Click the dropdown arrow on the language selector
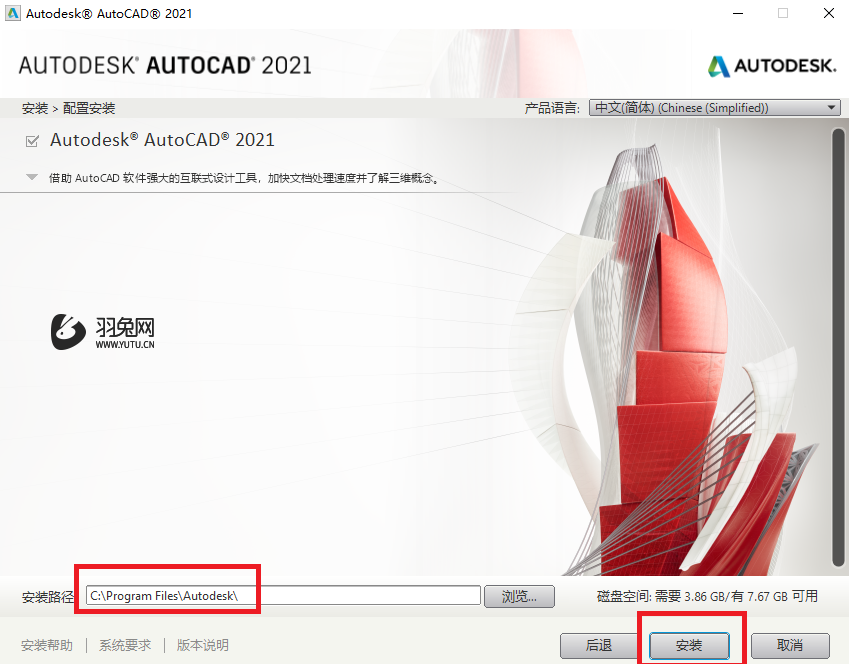The width and height of the screenshot is (849, 664). (831, 107)
